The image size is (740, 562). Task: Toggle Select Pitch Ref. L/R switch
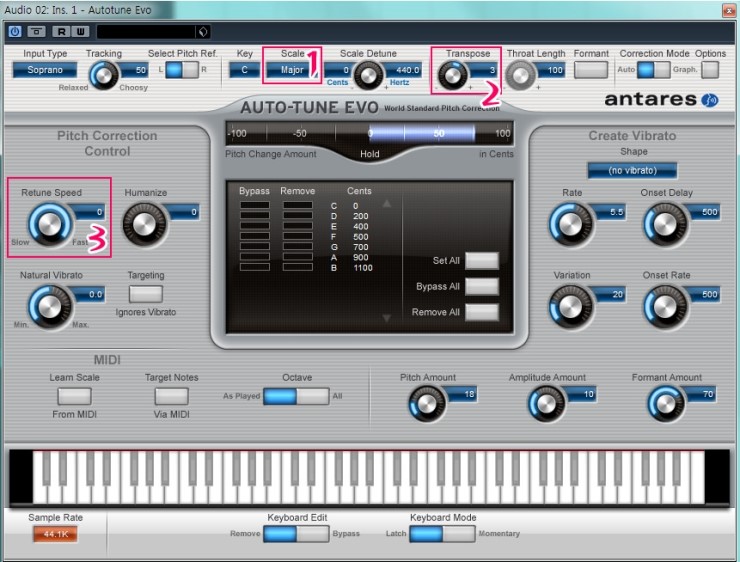click(182, 70)
